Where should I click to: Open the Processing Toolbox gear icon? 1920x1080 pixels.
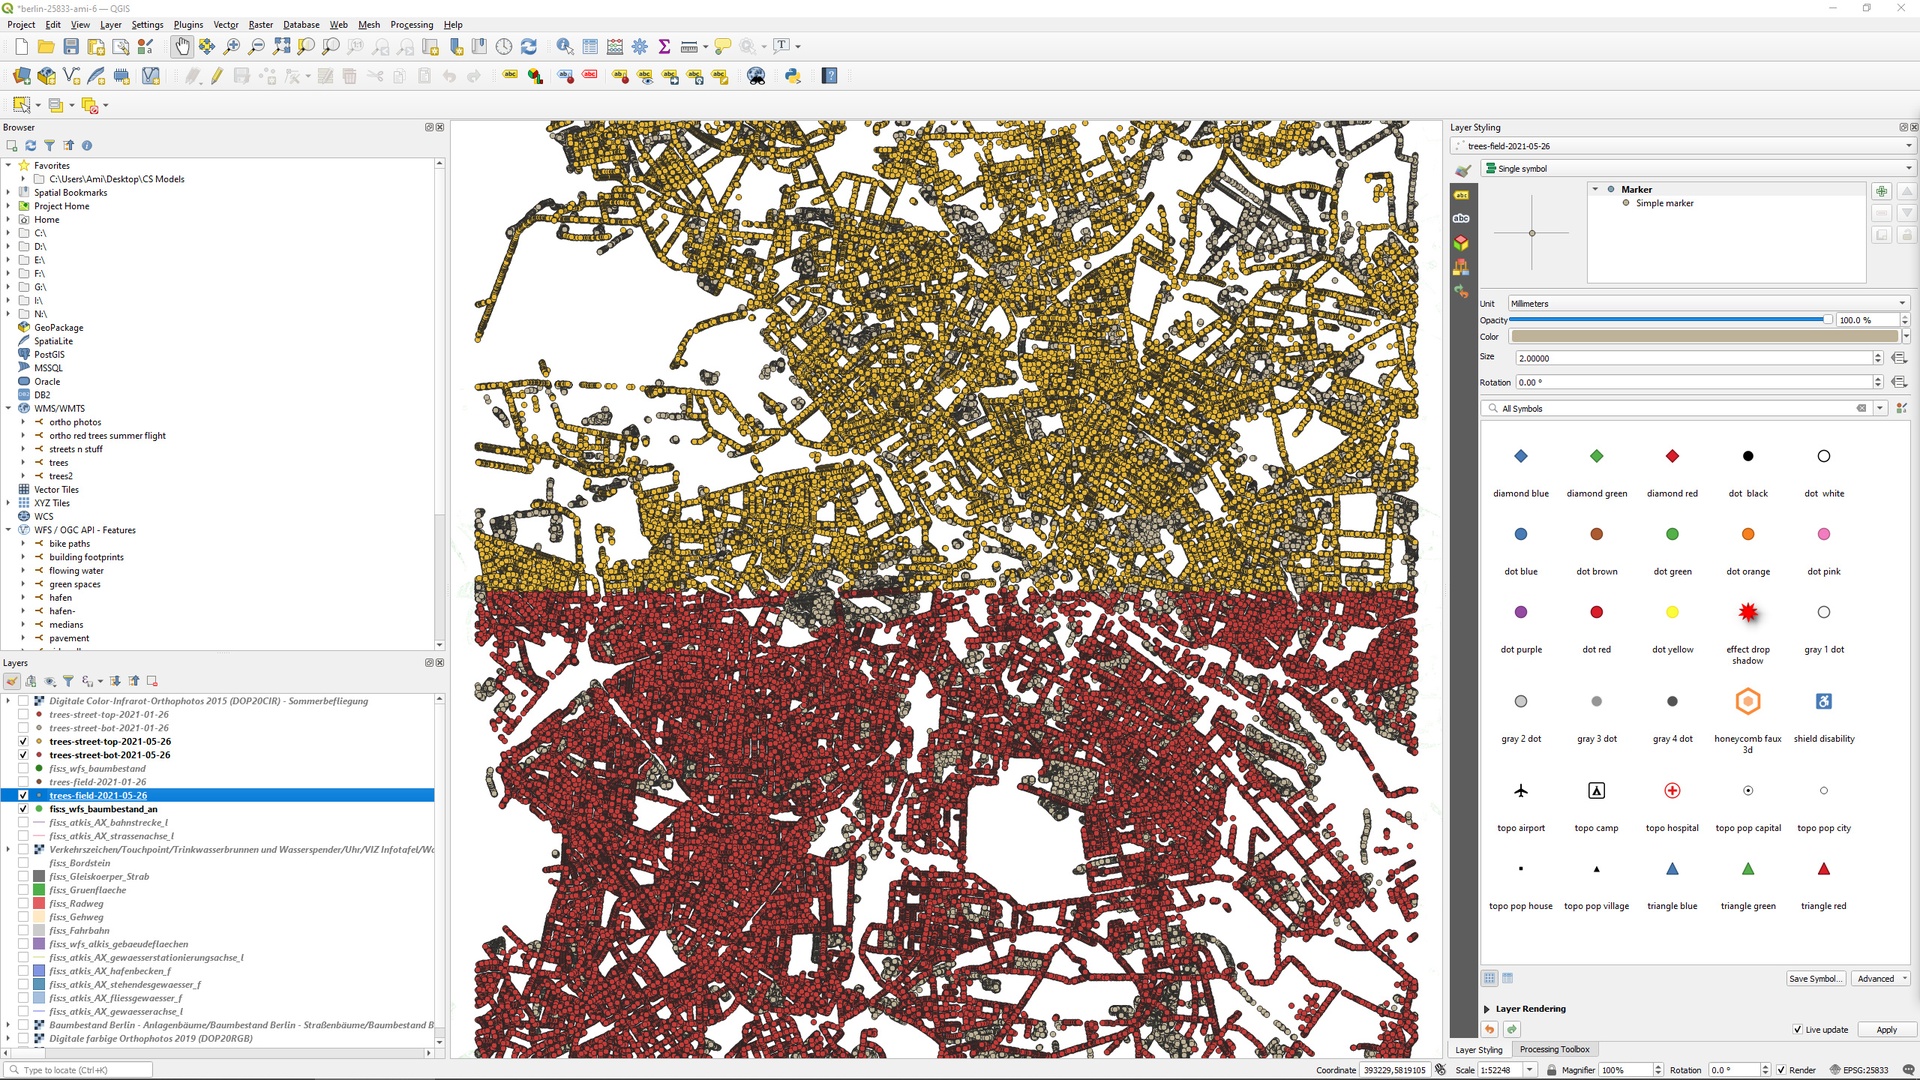coord(640,46)
